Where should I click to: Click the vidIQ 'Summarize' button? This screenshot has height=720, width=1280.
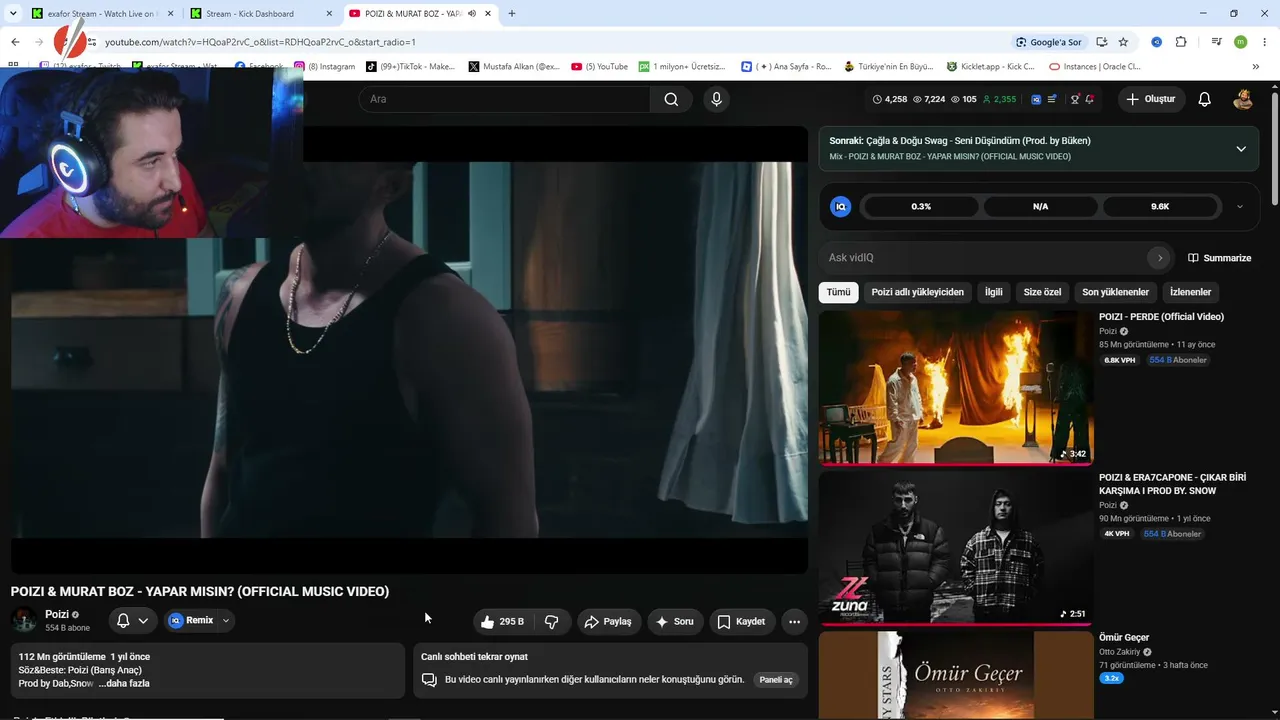coord(1219,258)
